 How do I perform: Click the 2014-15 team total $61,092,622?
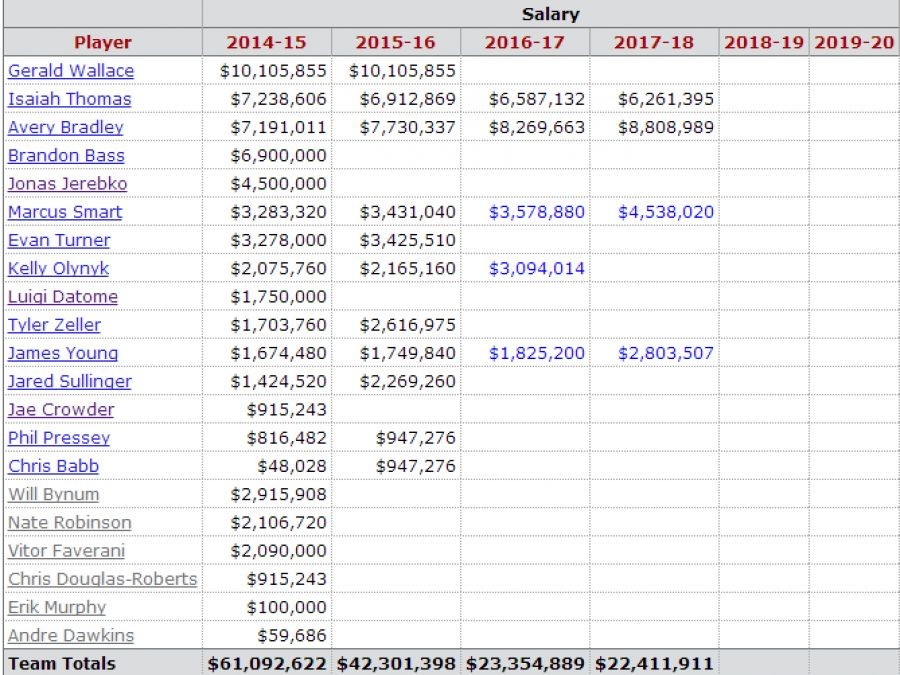coord(267,663)
